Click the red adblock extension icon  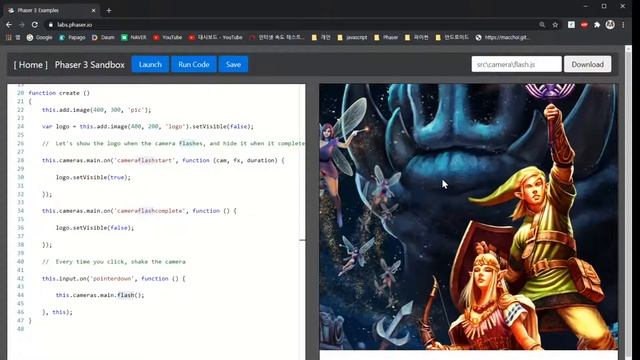(x=584, y=25)
